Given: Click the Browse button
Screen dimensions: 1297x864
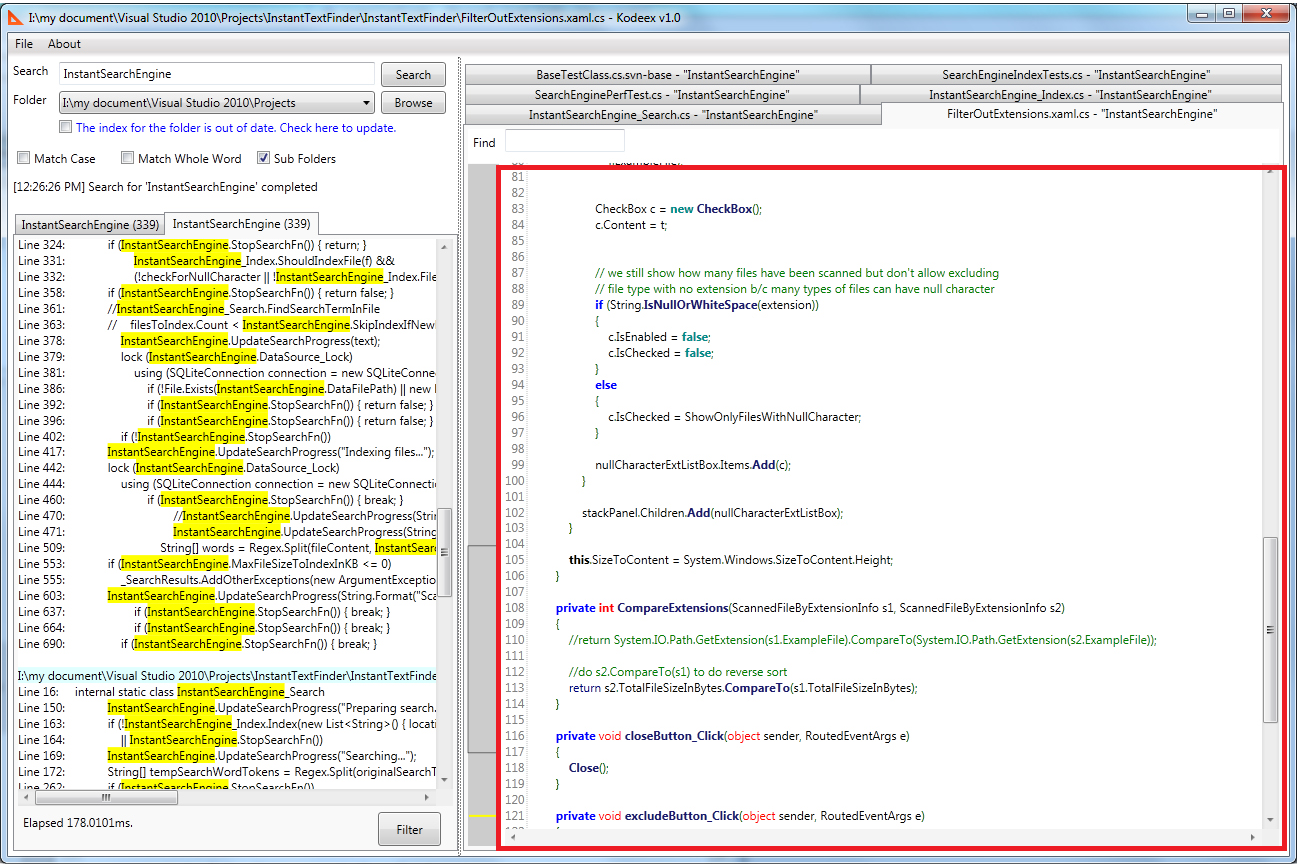Looking at the screenshot, I should 413,103.
